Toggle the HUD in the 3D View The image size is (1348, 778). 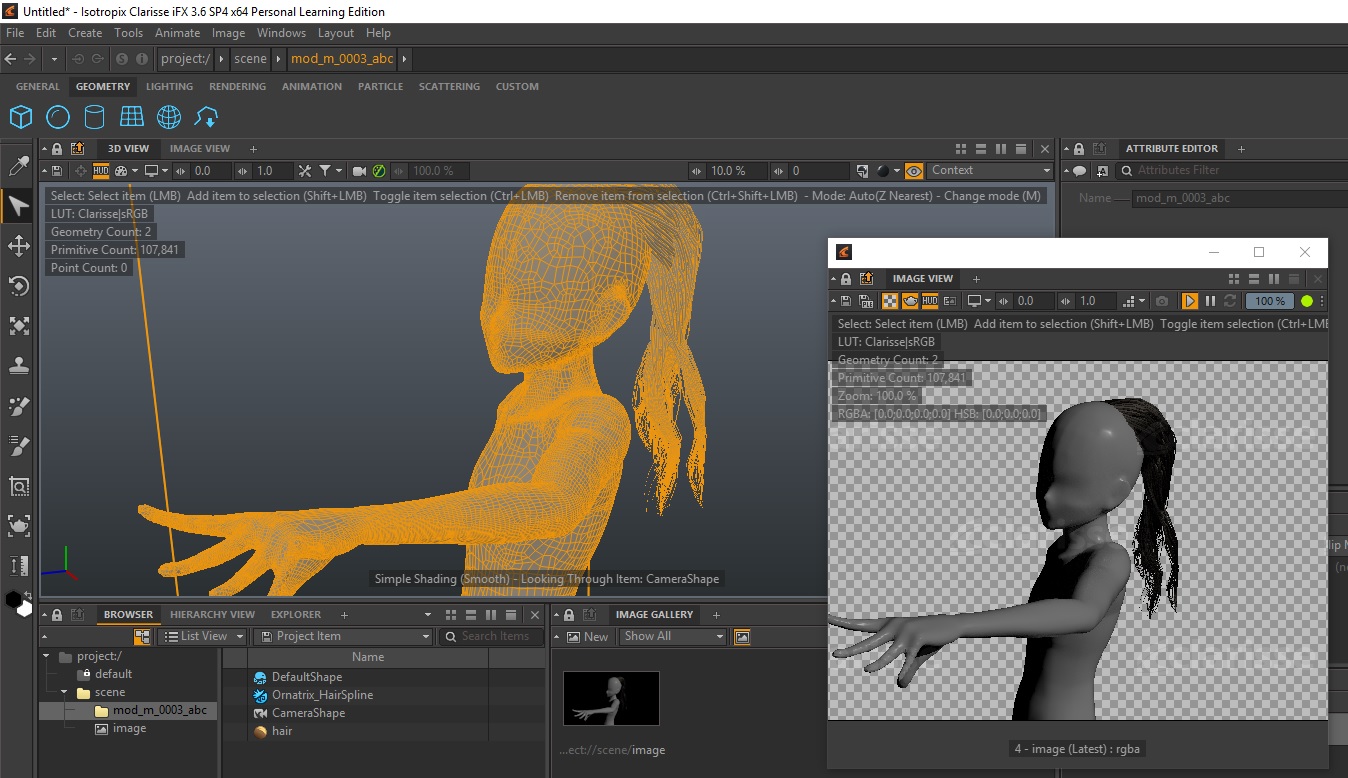[101, 171]
